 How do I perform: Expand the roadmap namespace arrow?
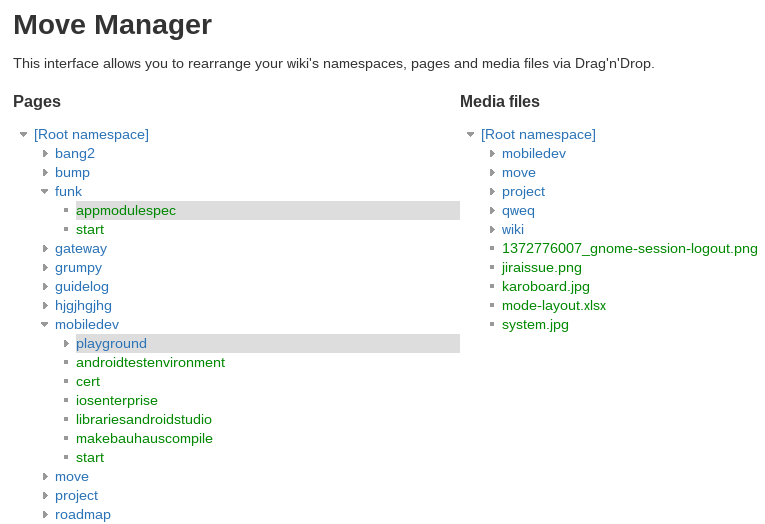(x=45, y=514)
